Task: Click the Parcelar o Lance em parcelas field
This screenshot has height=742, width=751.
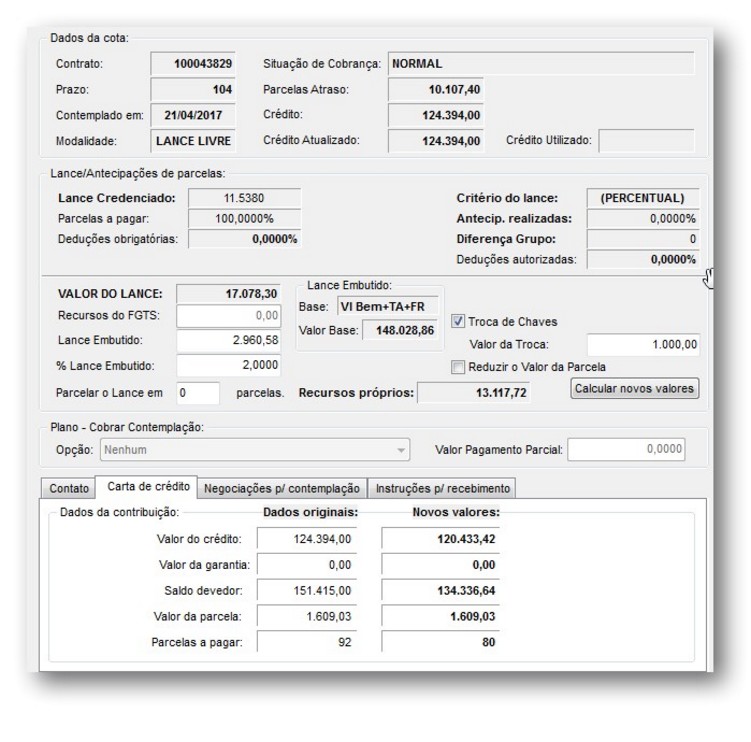Action: [x=198, y=393]
